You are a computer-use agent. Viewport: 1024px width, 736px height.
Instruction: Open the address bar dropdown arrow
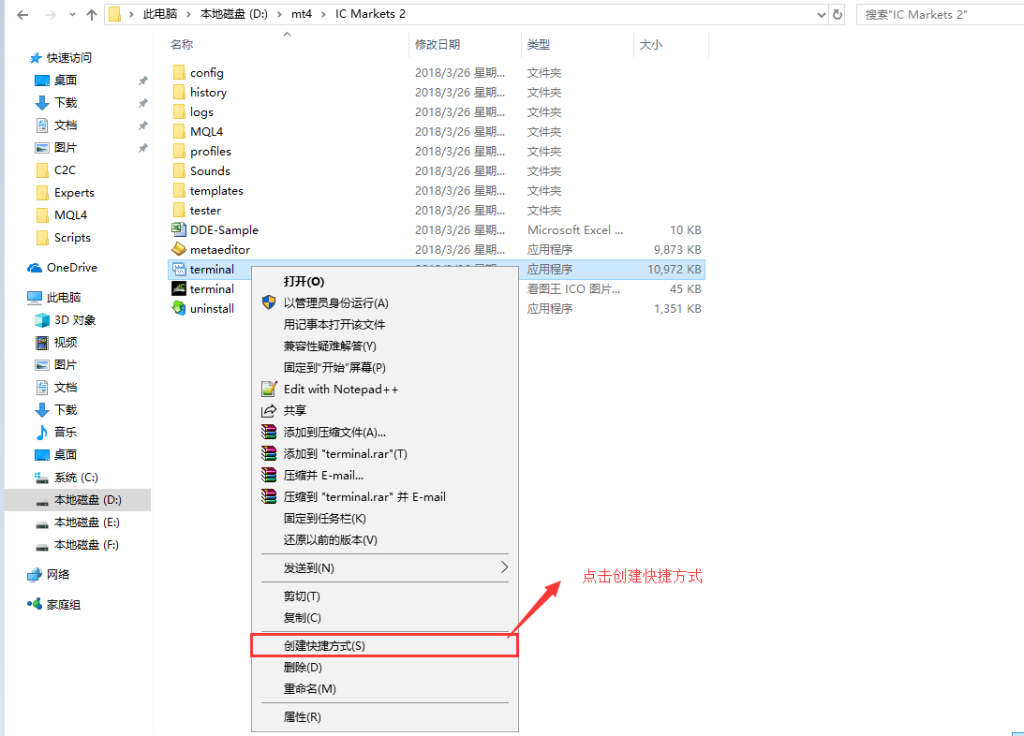821,15
